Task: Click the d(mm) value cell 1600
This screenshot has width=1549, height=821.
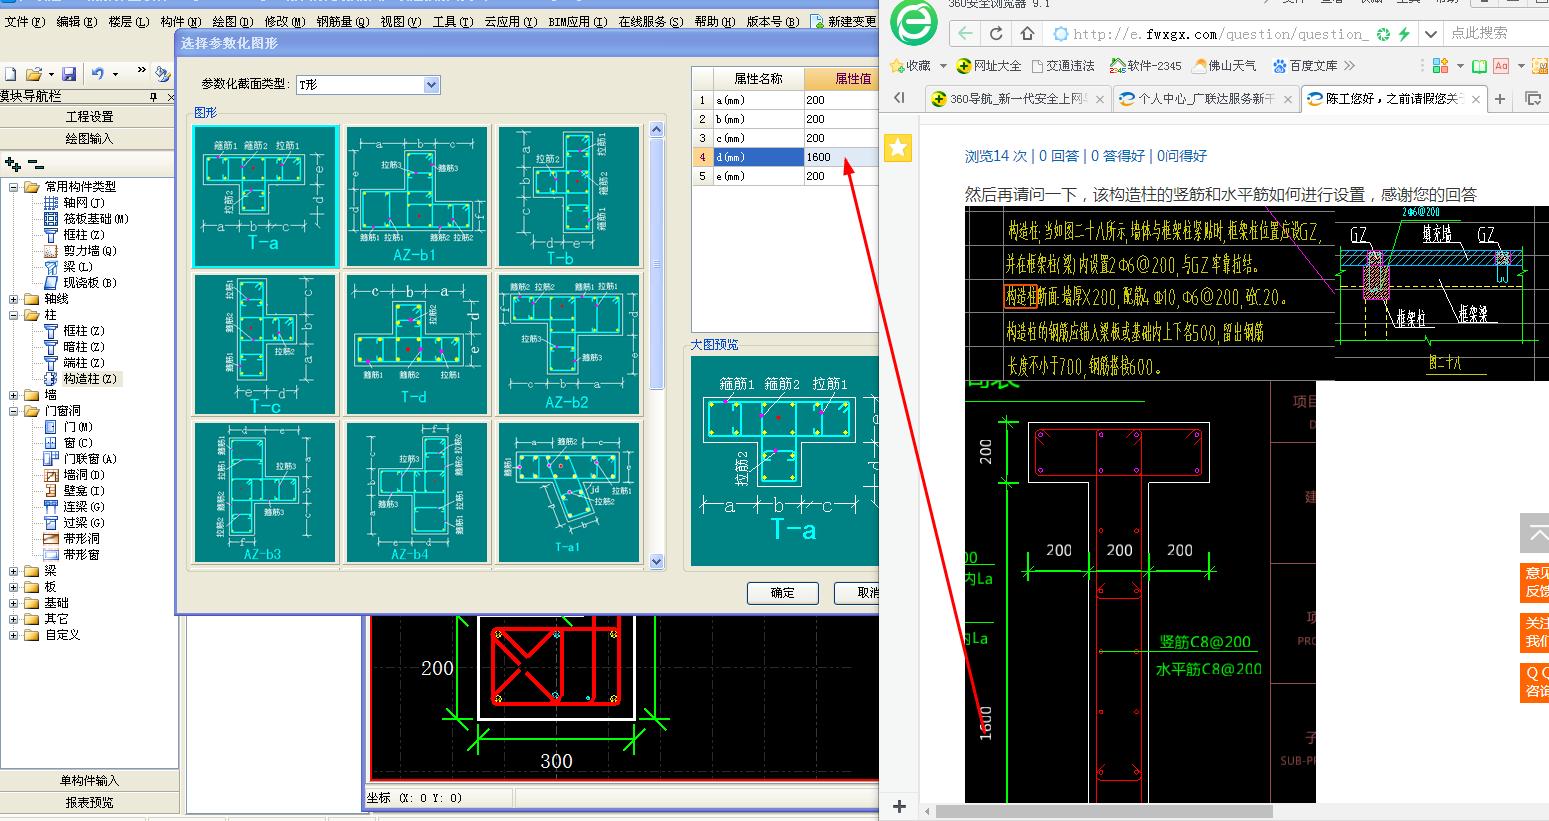Action: coord(841,157)
